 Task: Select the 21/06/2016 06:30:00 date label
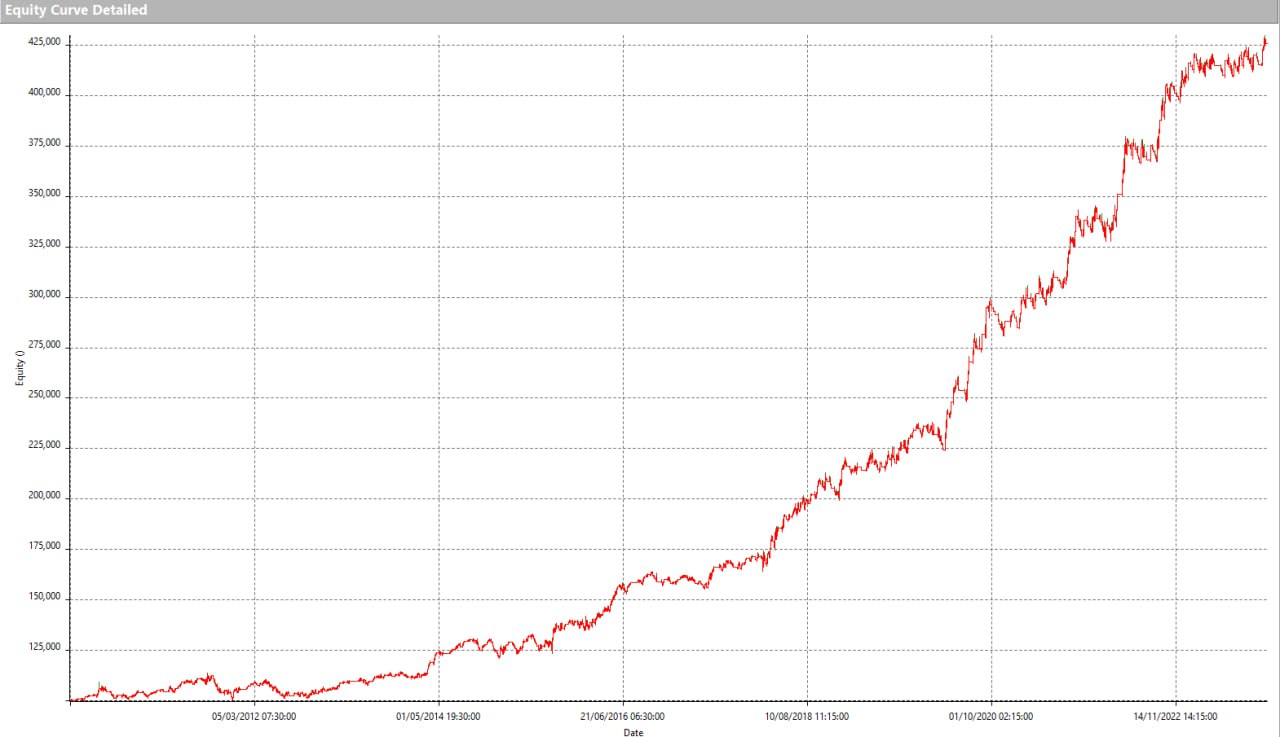click(622, 716)
